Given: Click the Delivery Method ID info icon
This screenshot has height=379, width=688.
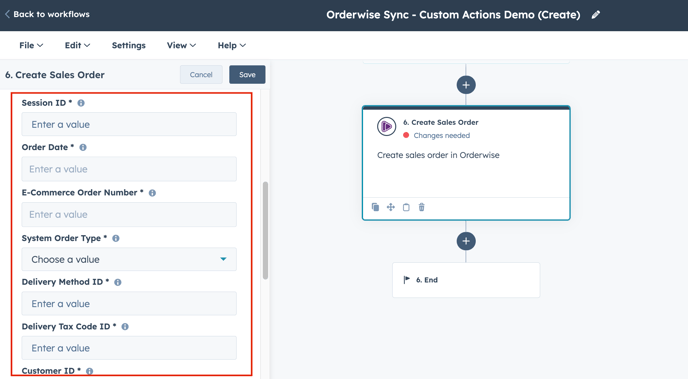Looking at the screenshot, I should (x=118, y=282).
